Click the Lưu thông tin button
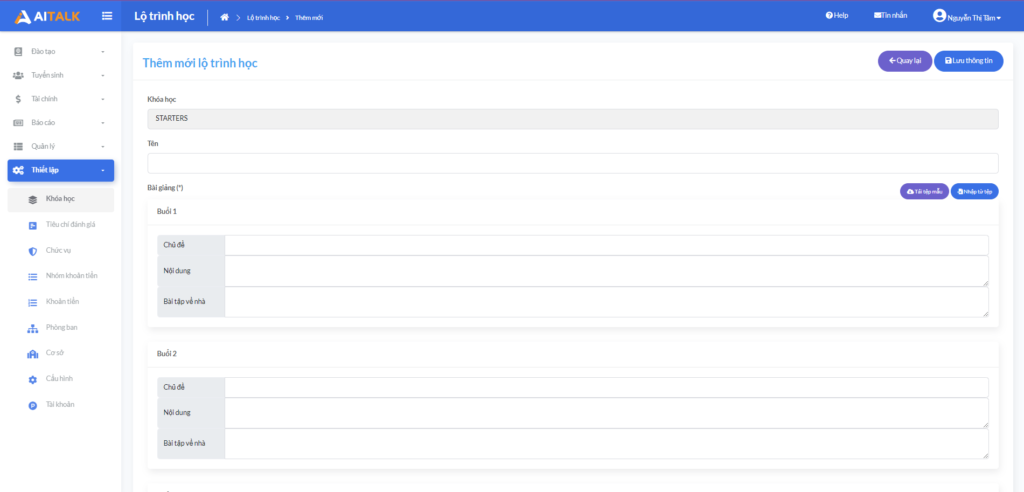Viewport: 1024px width, 492px height. coord(968,61)
